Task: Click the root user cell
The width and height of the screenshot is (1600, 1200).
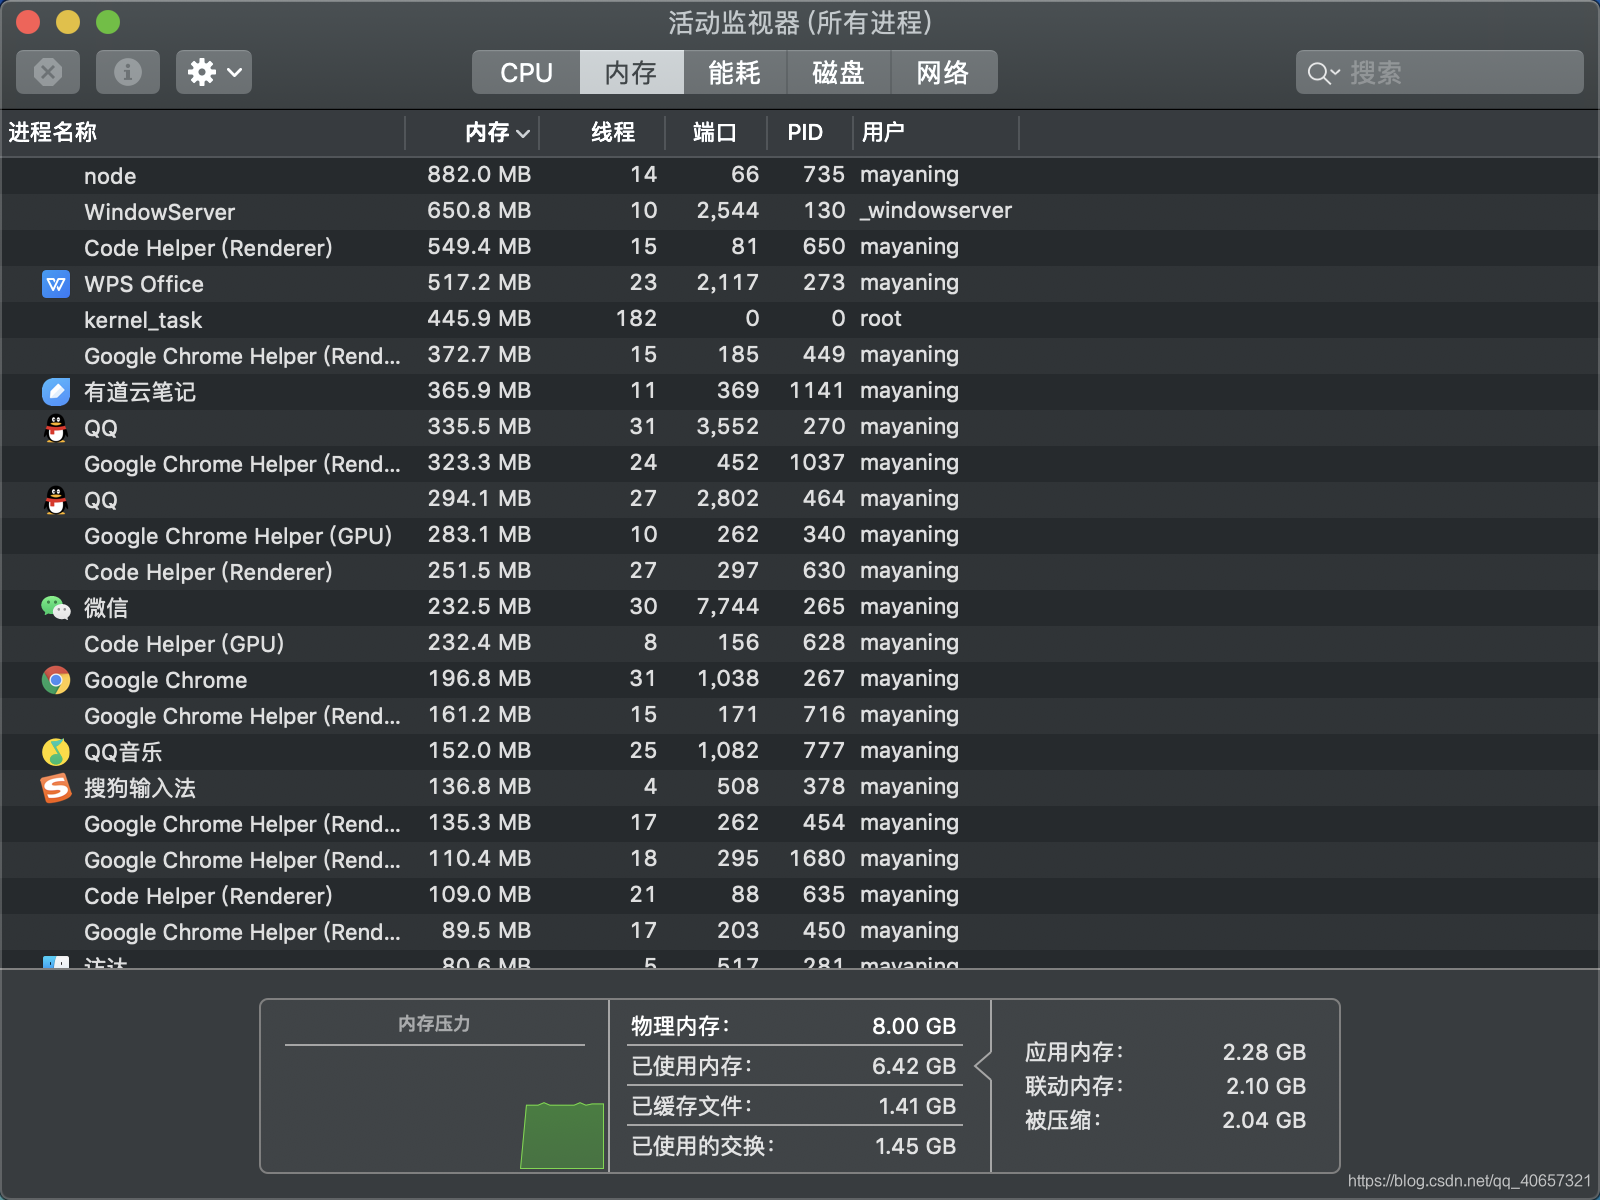Action: pos(881,319)
